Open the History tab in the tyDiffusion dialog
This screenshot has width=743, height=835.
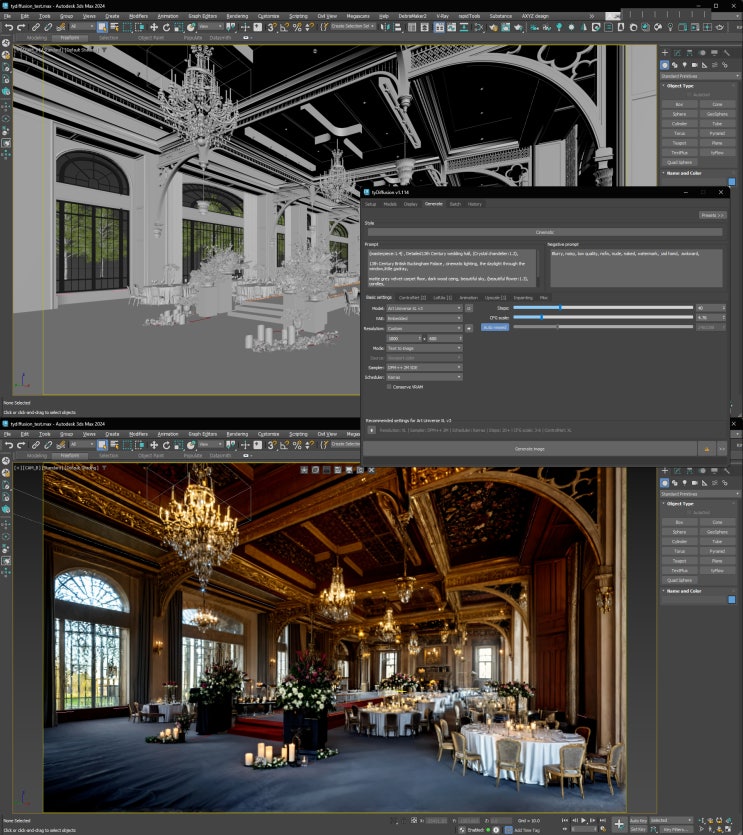(475, 204)
